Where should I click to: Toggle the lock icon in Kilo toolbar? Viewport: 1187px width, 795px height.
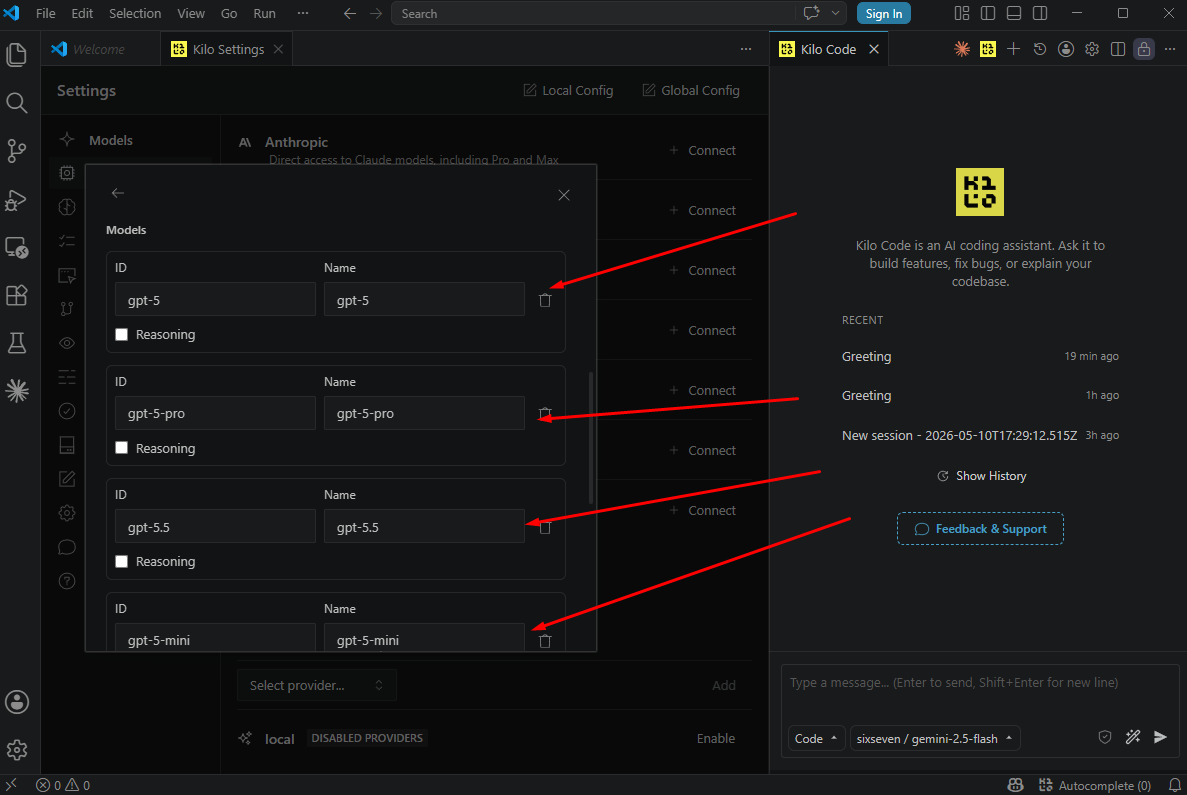pyautogui.click(x=1144, y=49)
